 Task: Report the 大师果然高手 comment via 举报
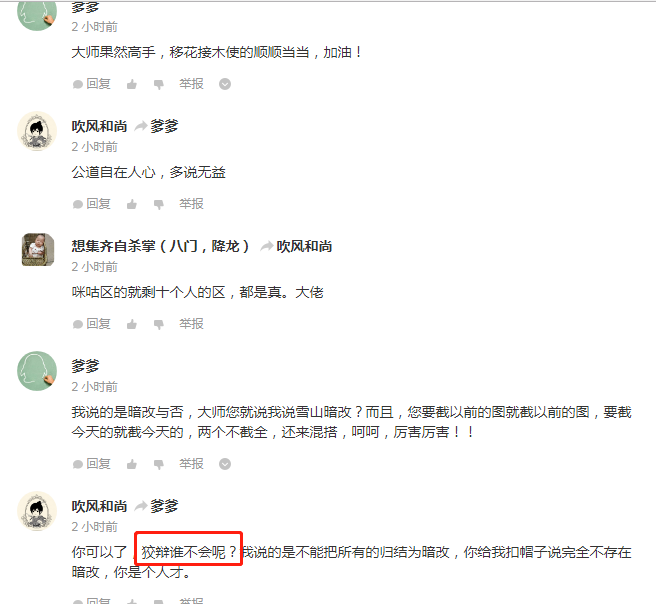(191, 84)
